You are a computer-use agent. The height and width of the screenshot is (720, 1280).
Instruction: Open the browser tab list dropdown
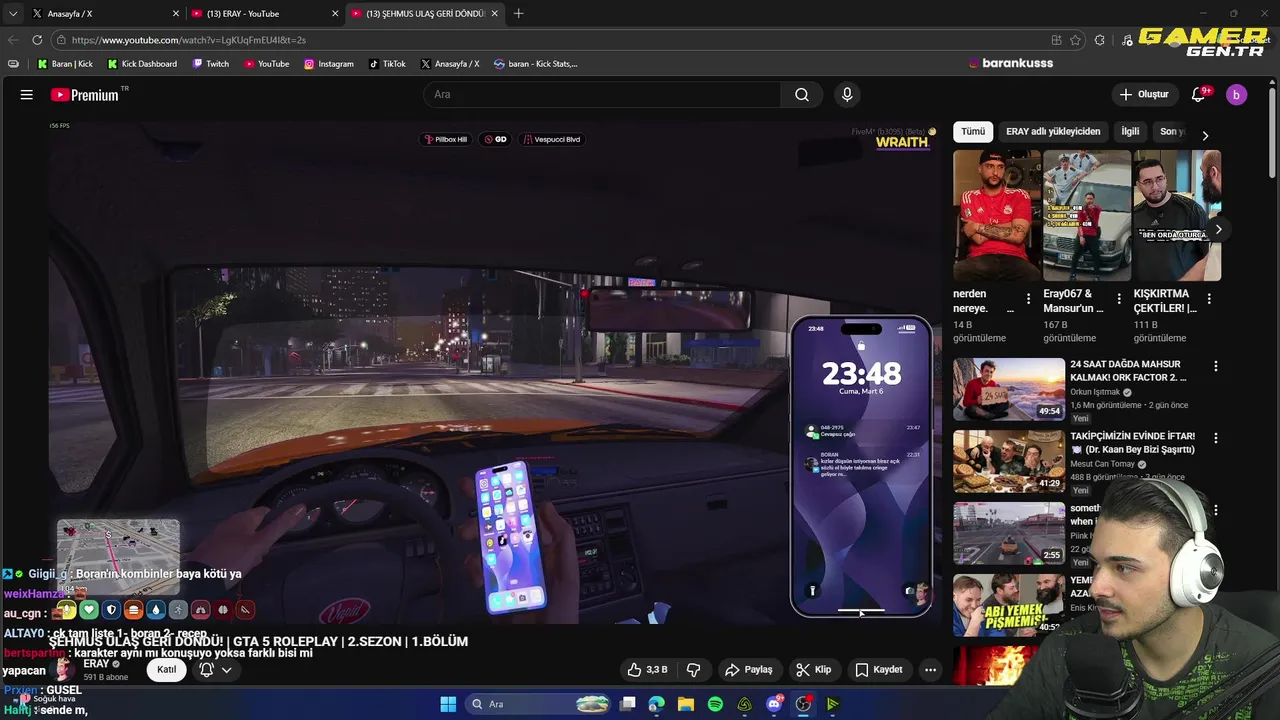tap(12, 13)
